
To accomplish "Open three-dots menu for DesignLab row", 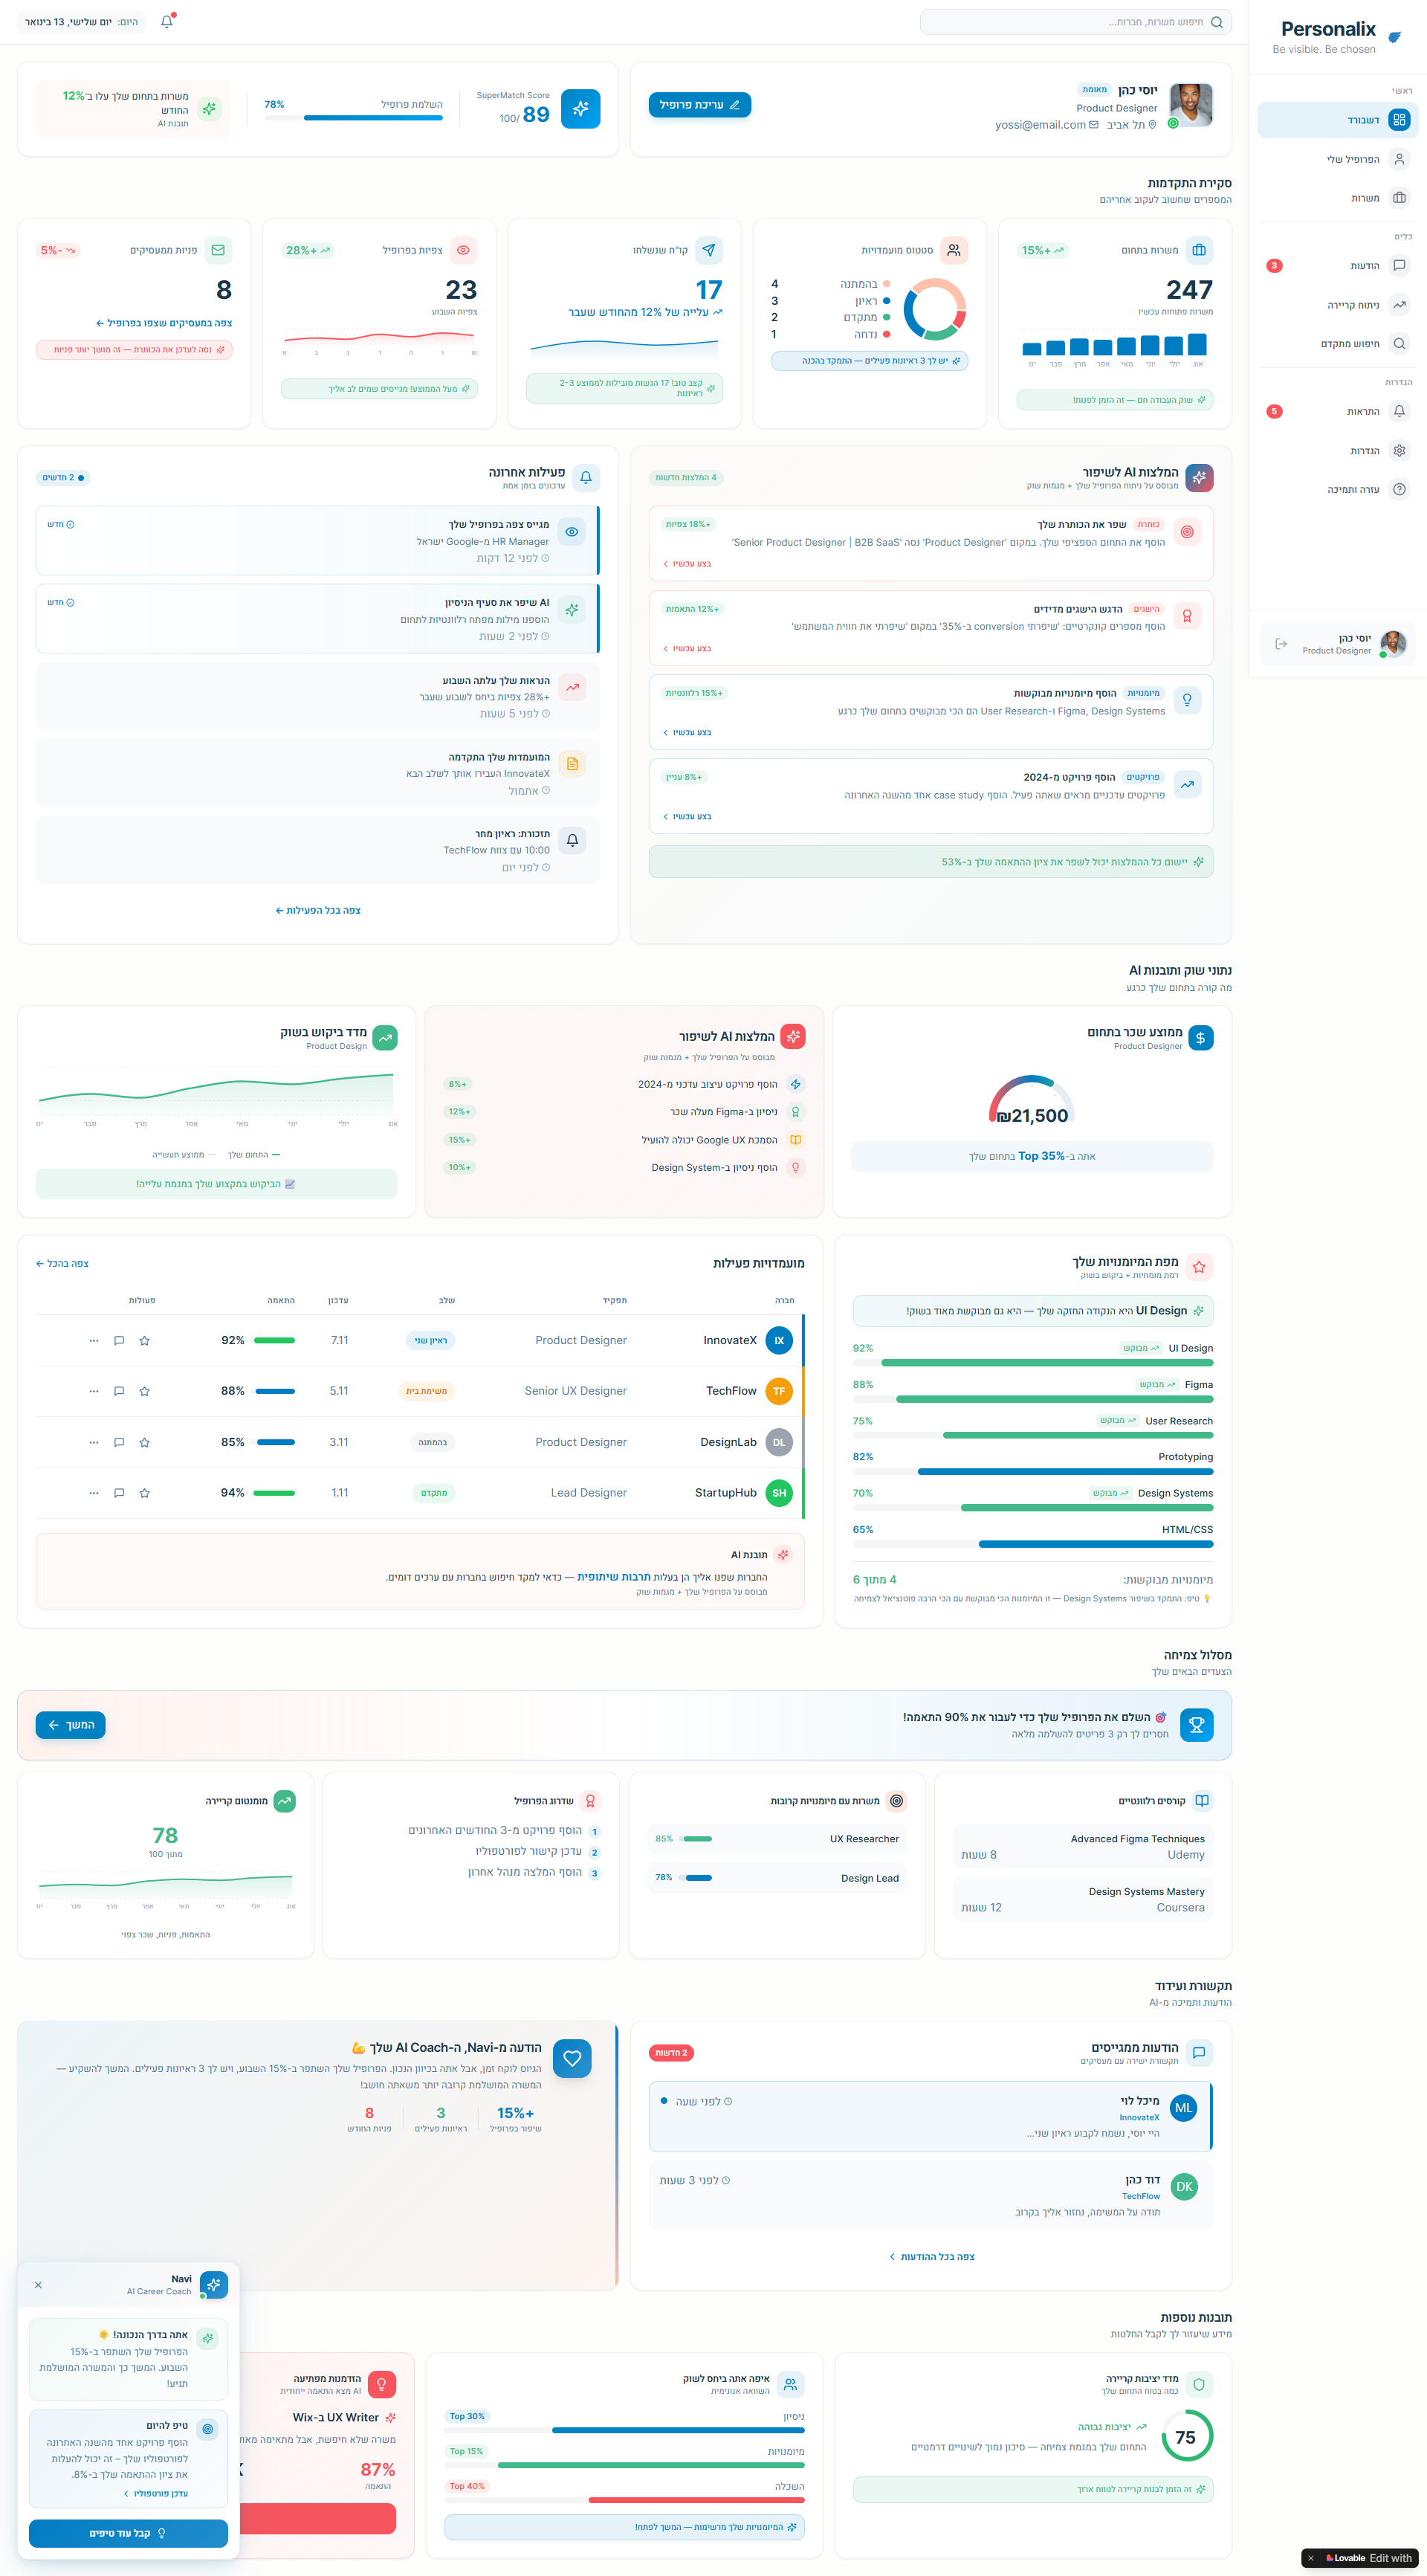I will click(94, 1442).
